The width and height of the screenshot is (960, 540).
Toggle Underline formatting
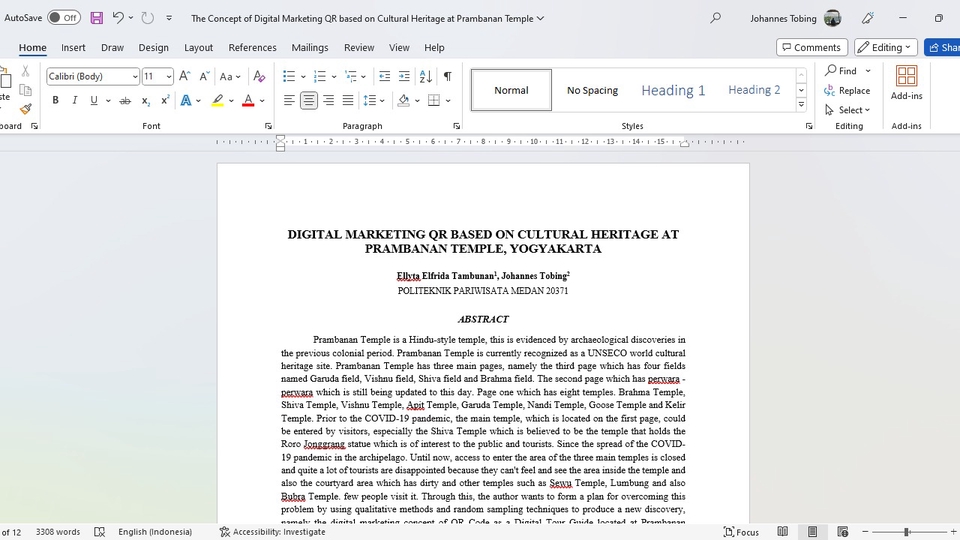94,100
